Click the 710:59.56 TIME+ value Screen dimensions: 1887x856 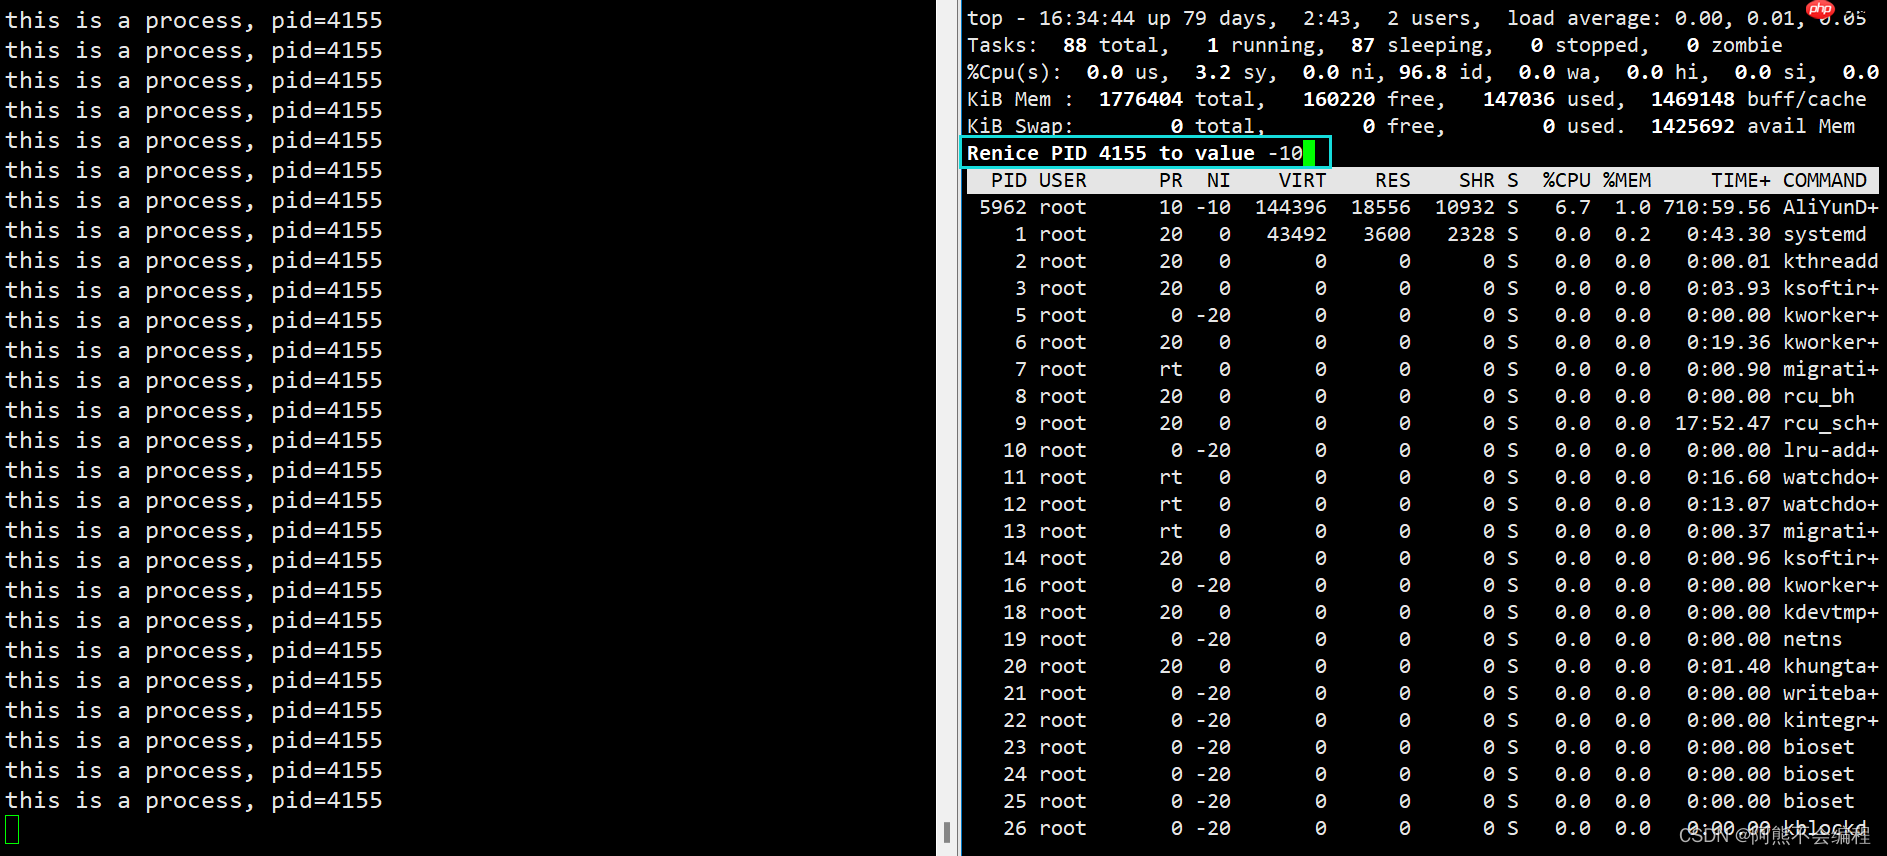(1717, 207)
